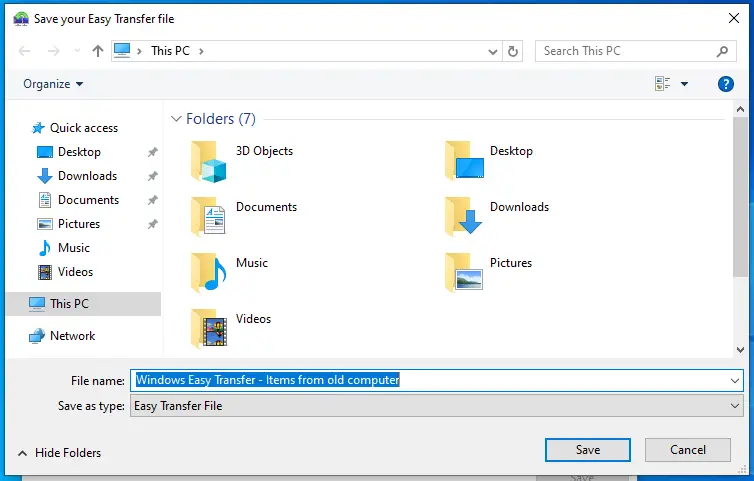Click the pin icon beside Downloads
This screenshot has height=481, width=754.
pos(152,176)
